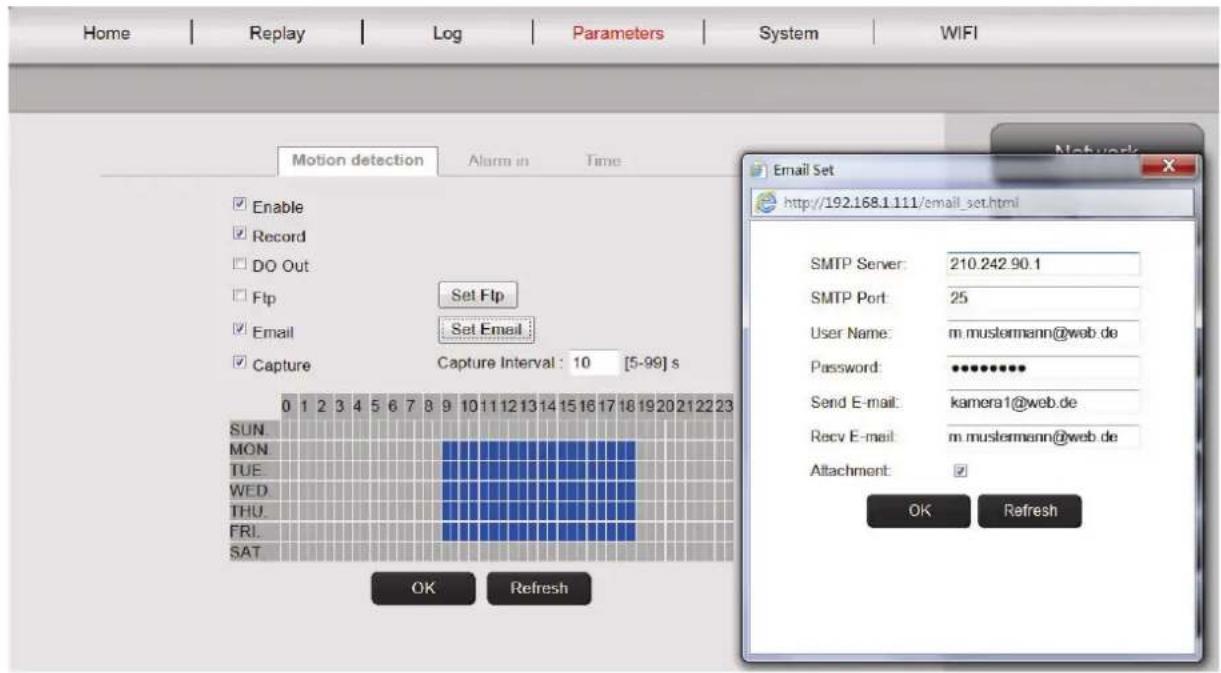Click the Password field in Email Set

tap(1040, 367)
